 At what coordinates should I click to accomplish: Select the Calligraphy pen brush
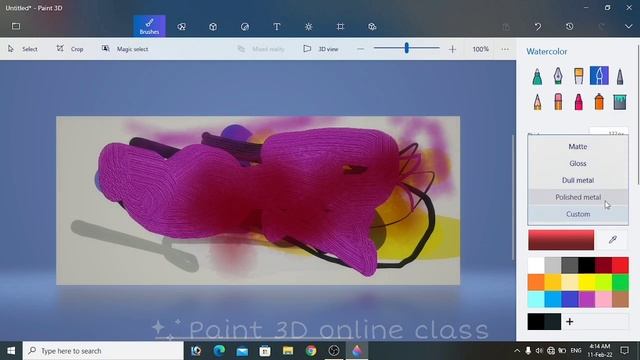(x=558, y=76)
